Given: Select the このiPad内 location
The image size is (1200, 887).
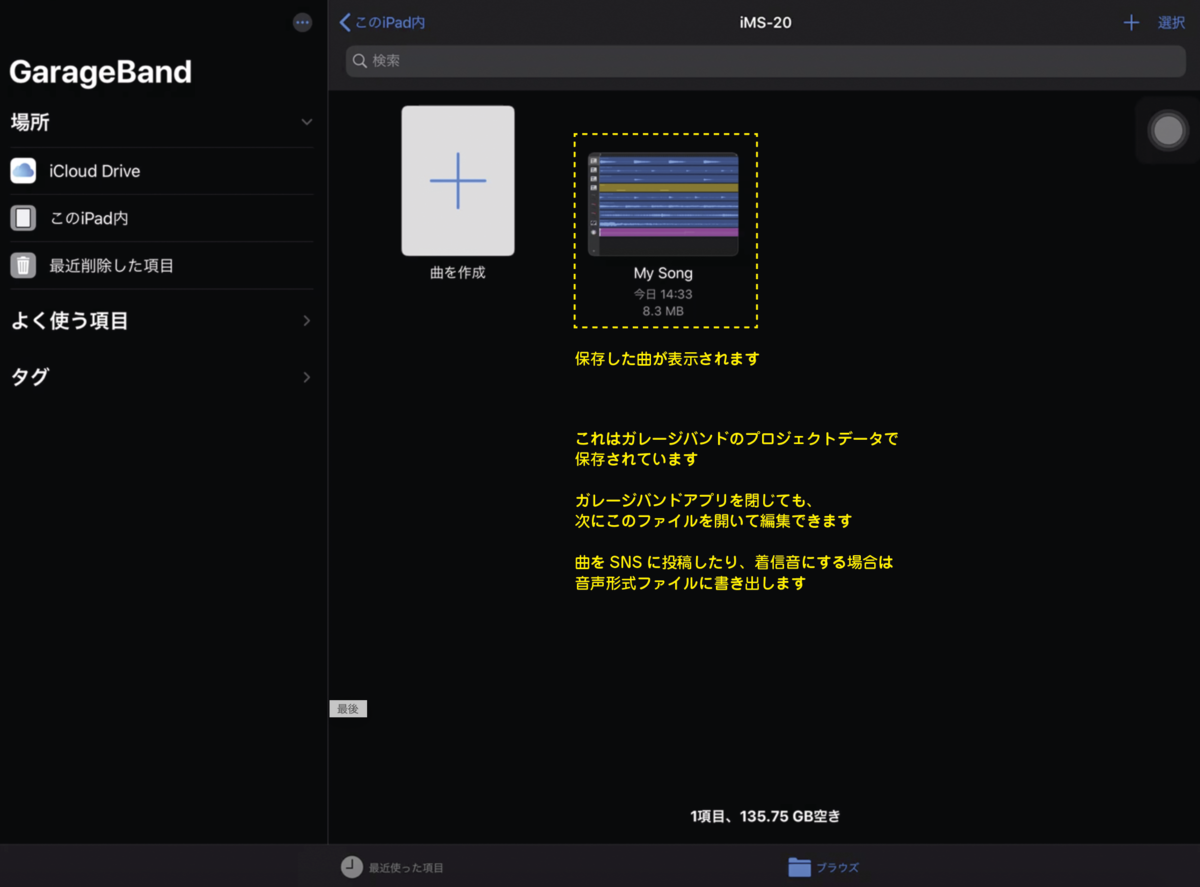Looking at the screenshot, I should (161, 218).
